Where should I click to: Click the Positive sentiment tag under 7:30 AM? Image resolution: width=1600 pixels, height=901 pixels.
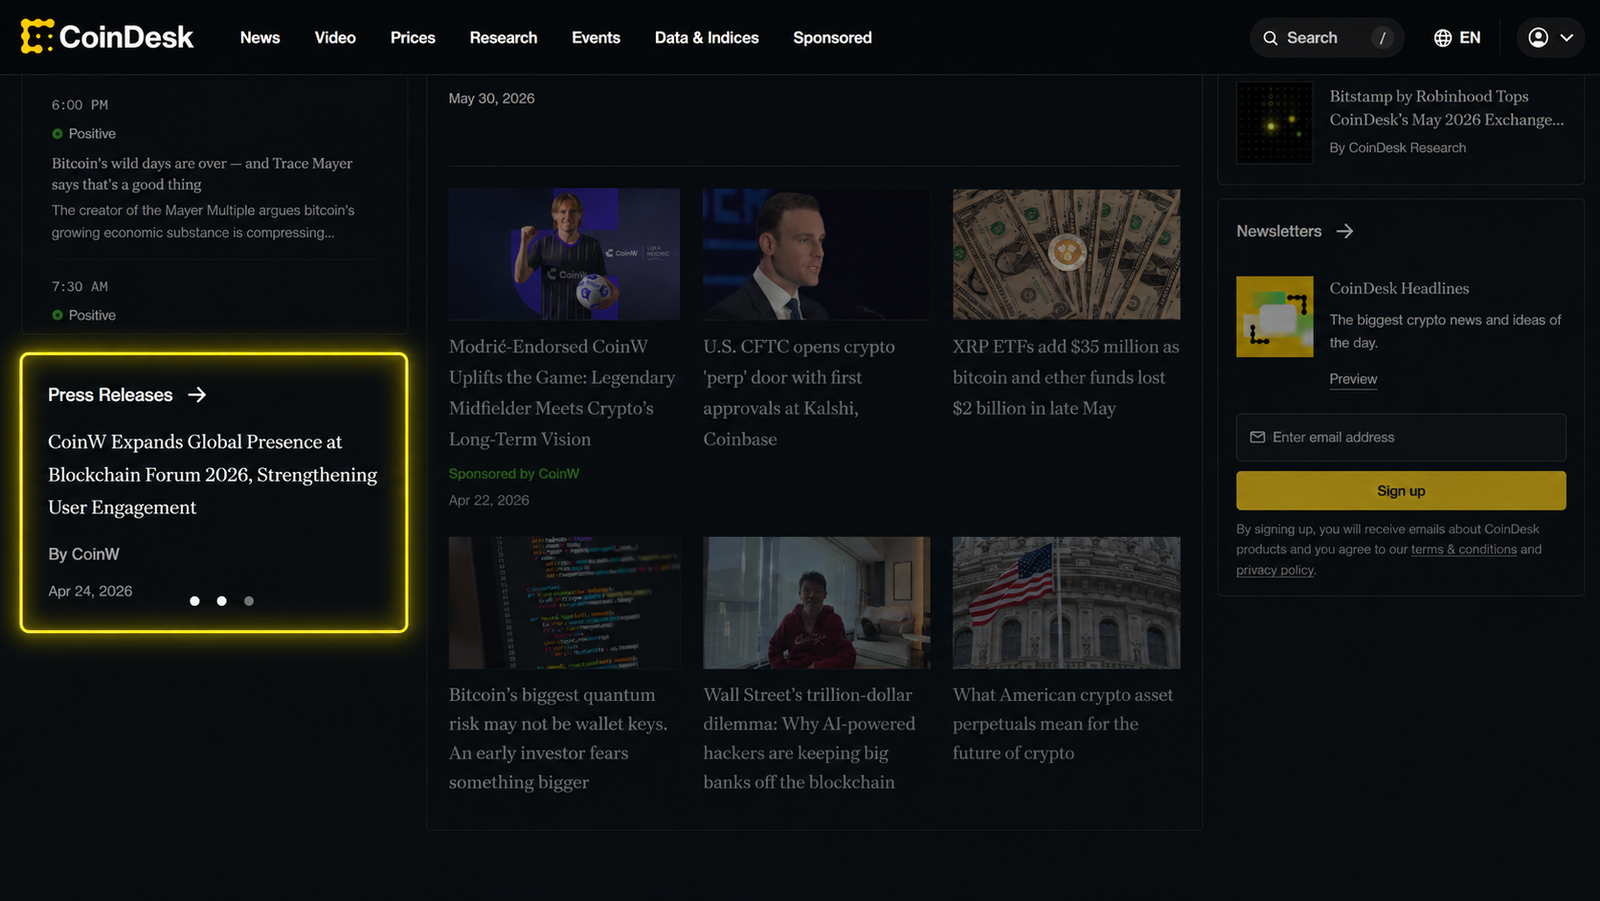pos(84,315)
